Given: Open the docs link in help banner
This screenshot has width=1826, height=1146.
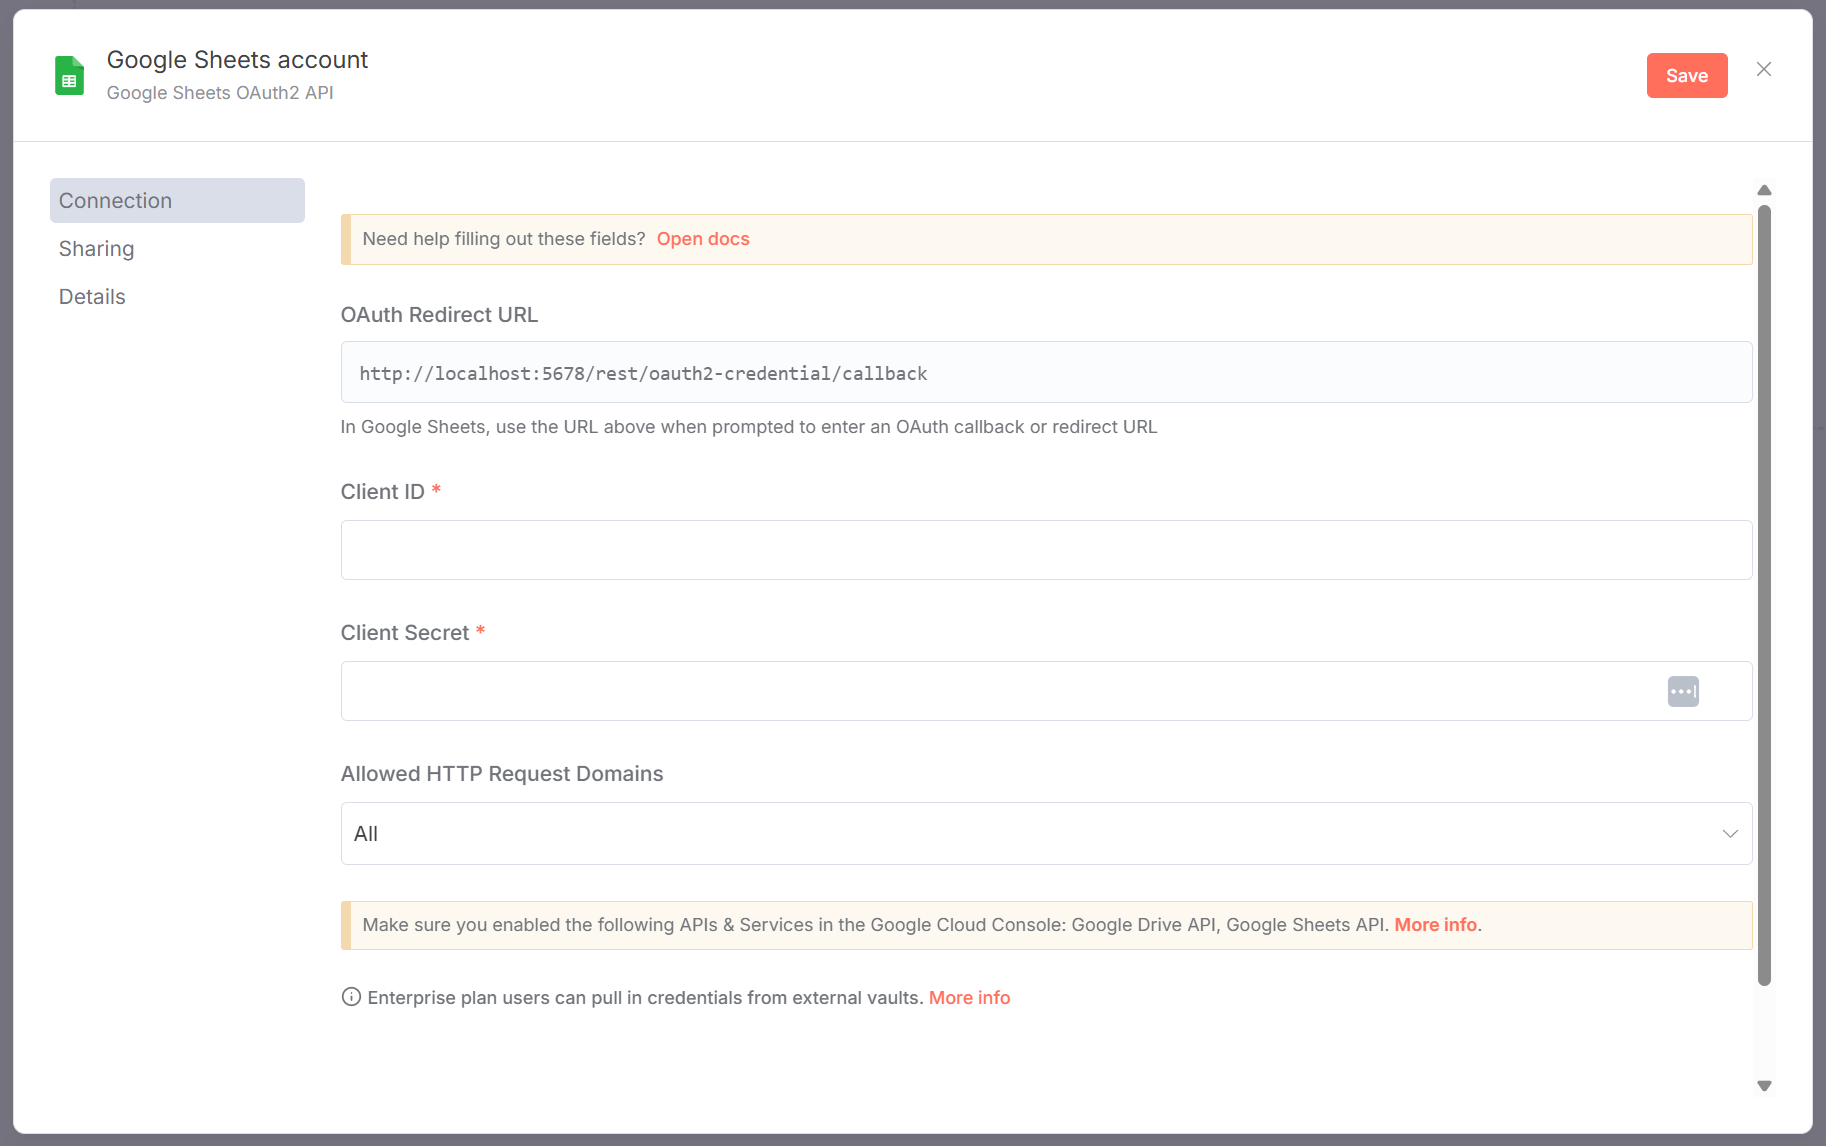Looking at the screenshot, I should [702, 239].
